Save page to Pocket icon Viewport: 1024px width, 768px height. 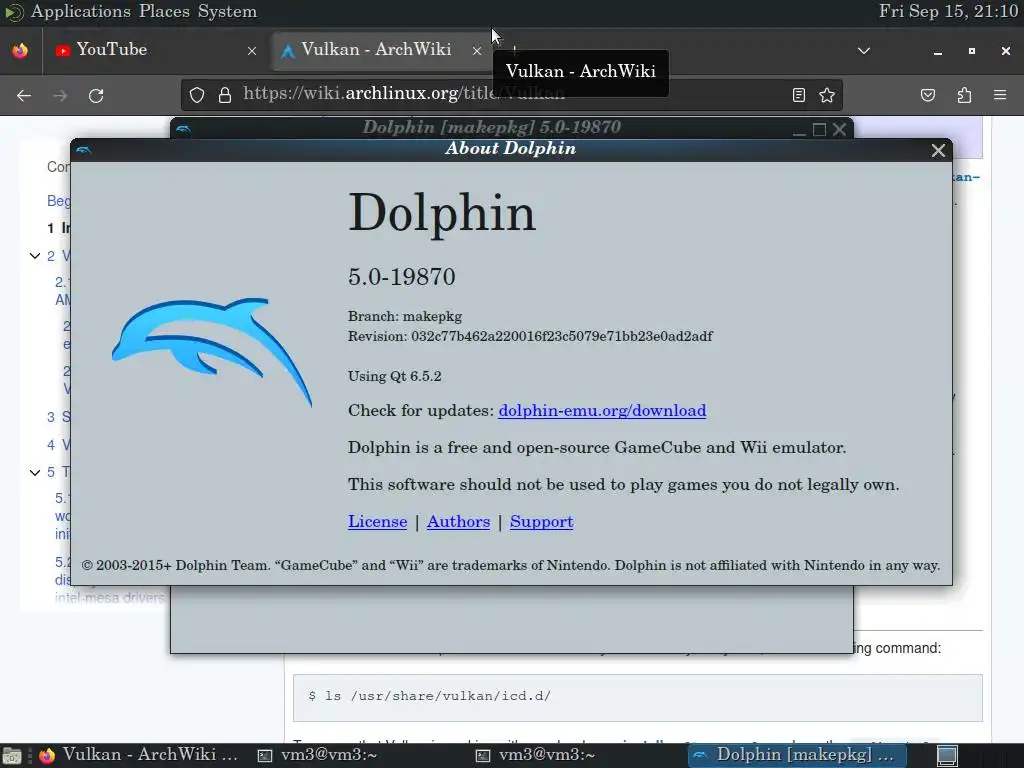click(x=927, y=95)
